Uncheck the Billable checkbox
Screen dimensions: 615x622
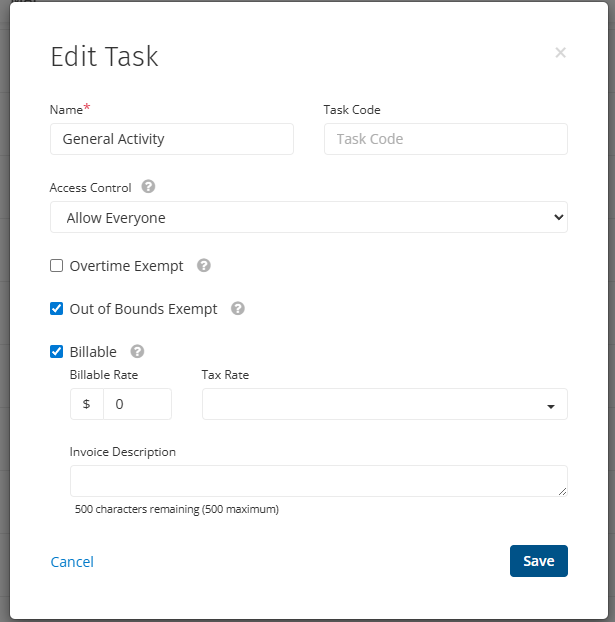point(57,352)
